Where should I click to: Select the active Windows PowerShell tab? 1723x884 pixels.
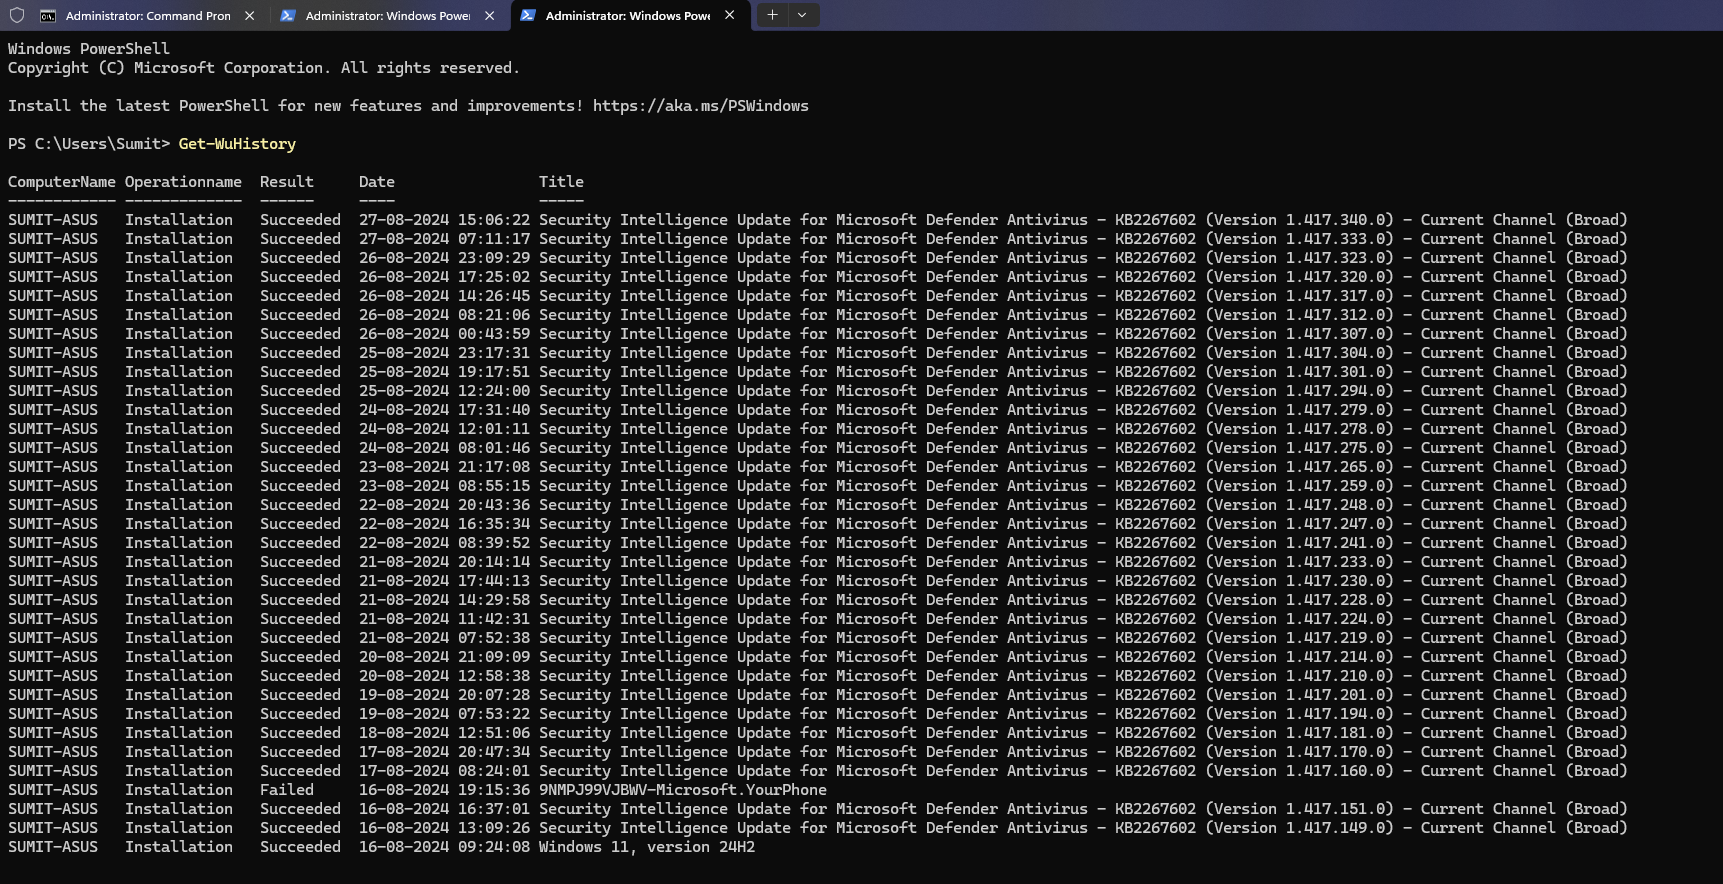629,16
